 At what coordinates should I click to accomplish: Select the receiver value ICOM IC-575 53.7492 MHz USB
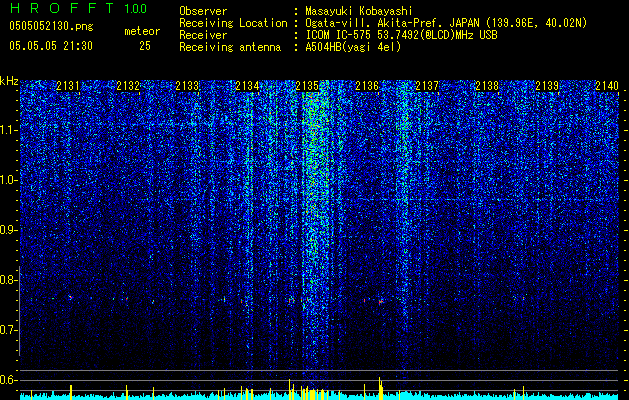coord(401,35)
